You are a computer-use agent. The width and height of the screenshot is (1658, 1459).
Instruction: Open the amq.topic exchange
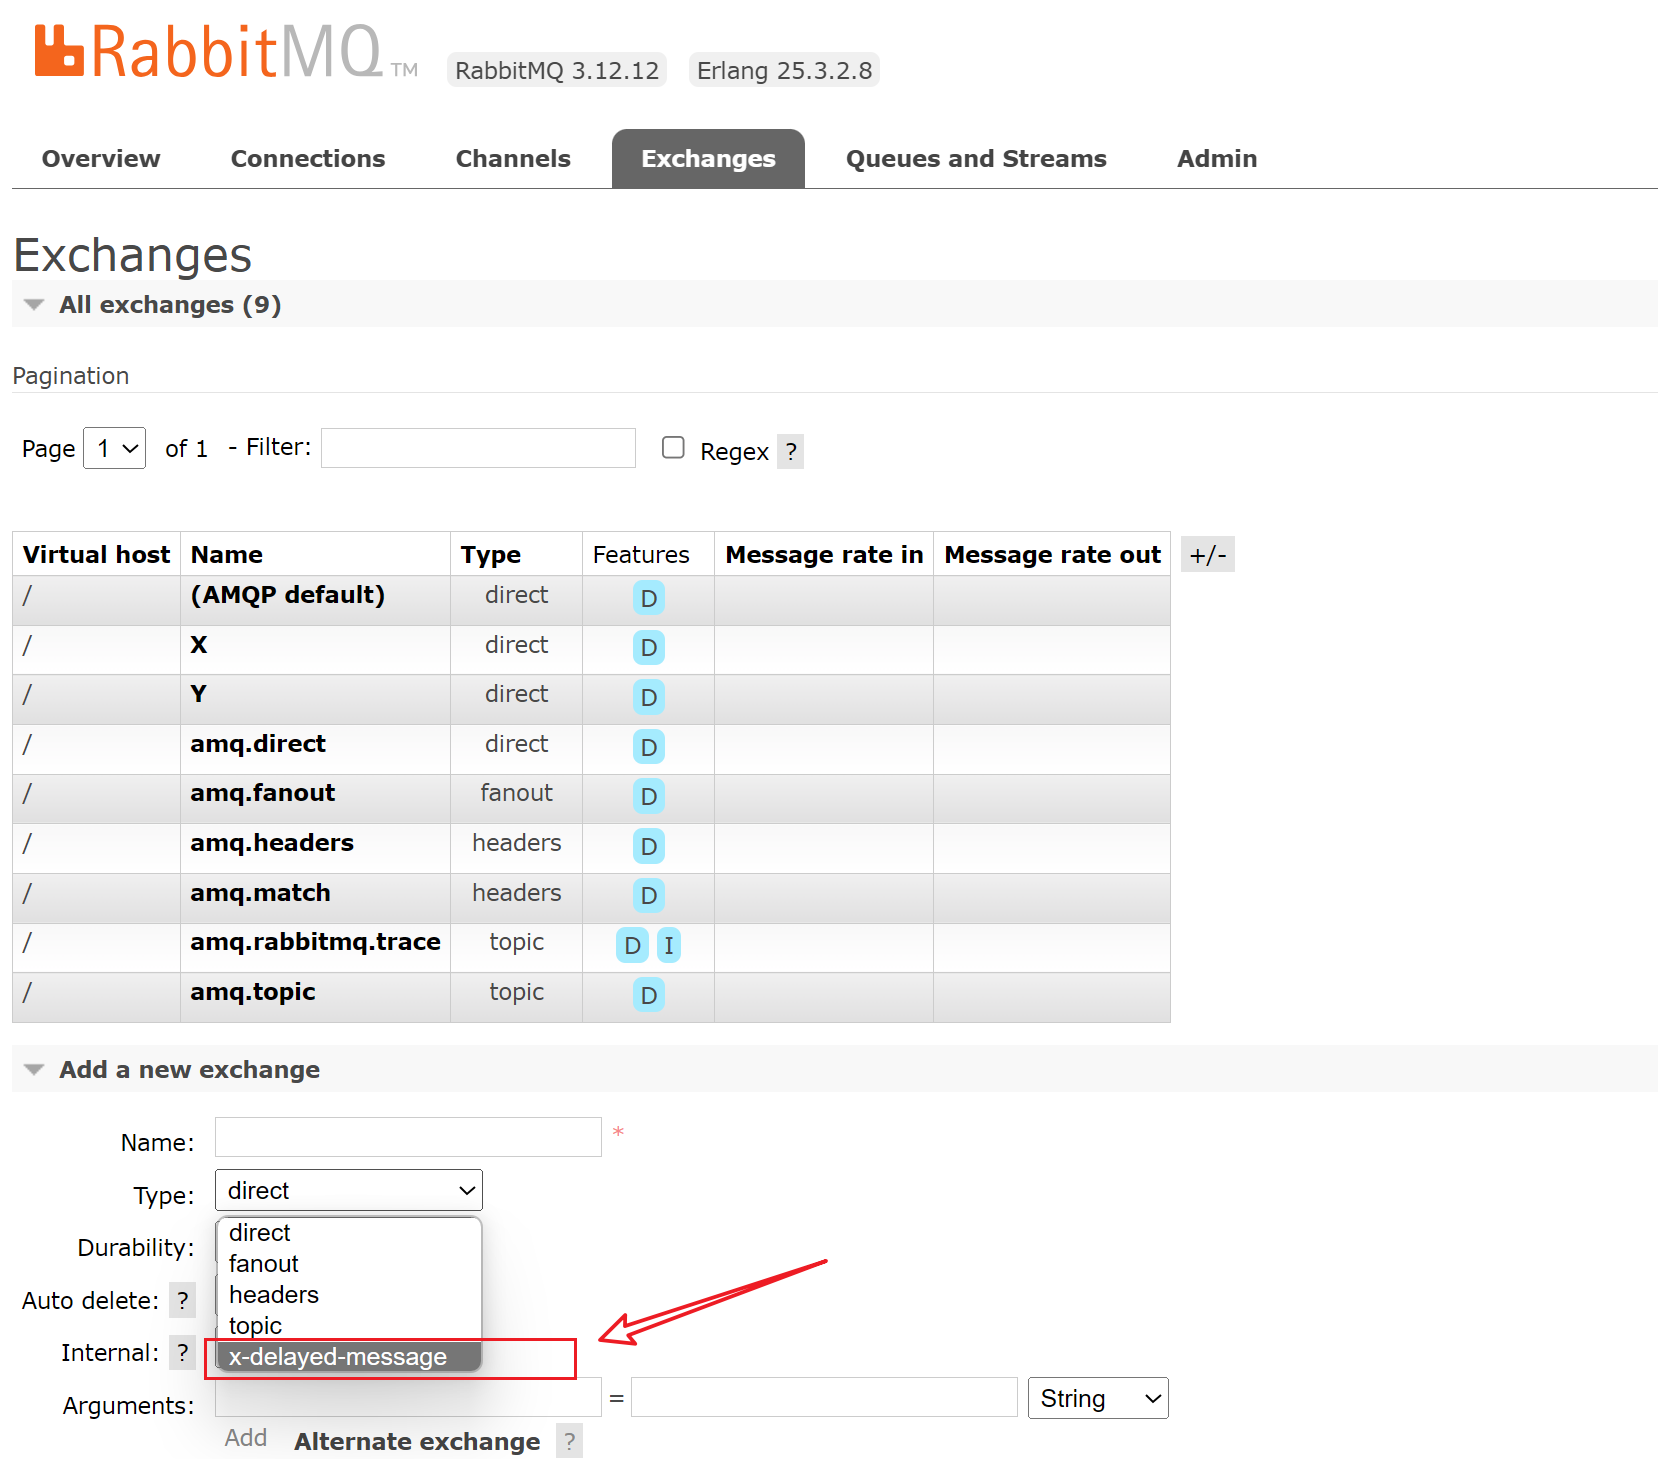[253, 992]
